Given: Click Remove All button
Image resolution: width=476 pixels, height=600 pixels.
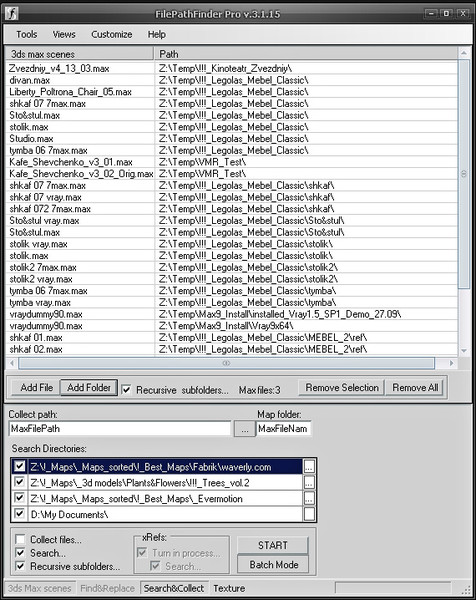Looking at the screenshot, I should [415, 388].
